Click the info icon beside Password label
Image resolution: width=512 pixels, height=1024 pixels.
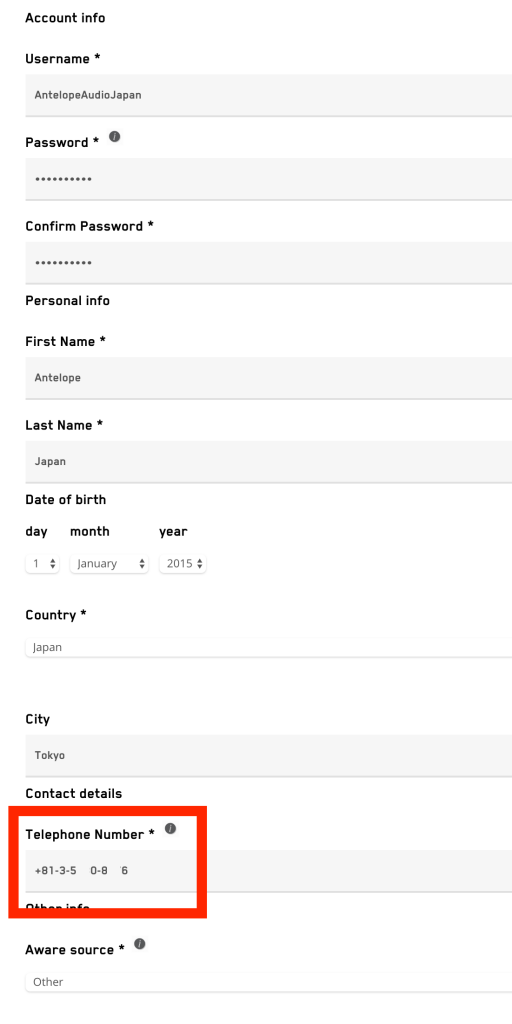click(115, 136)
